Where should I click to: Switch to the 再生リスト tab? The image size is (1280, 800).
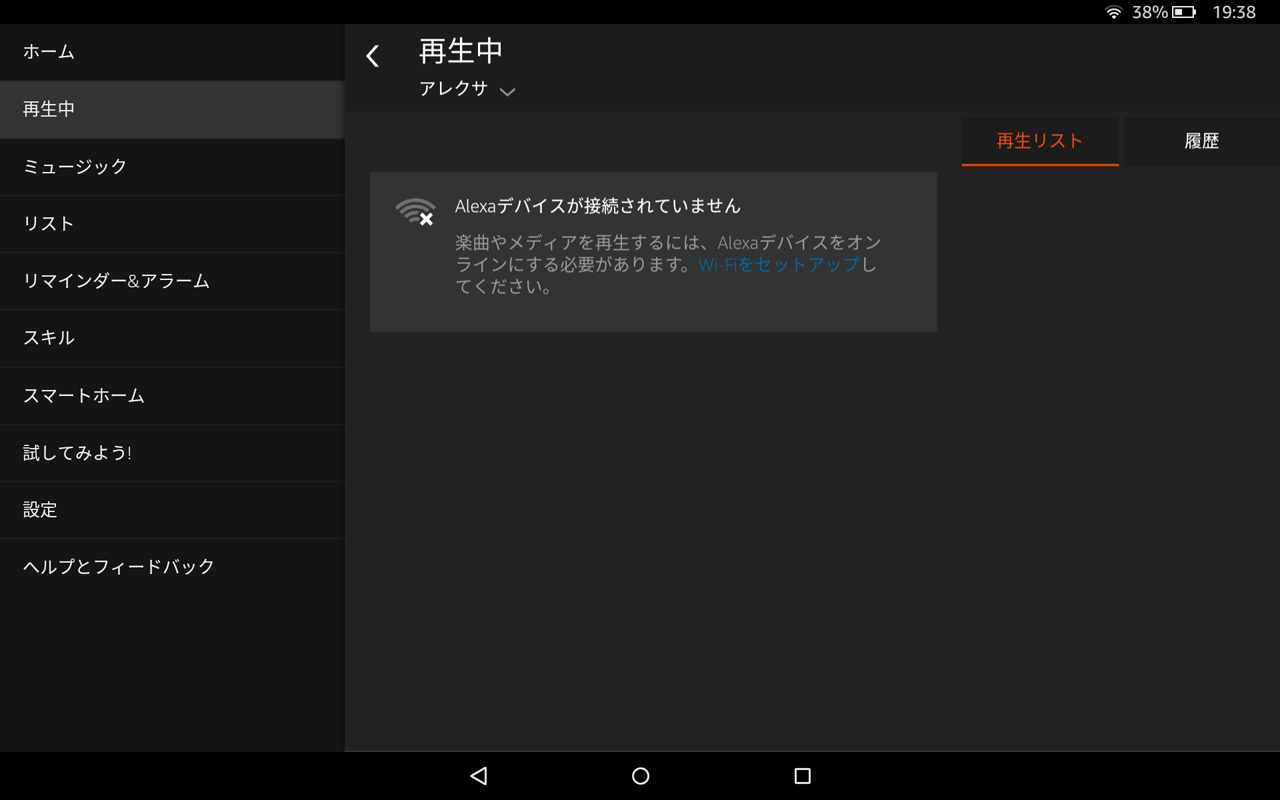tap(1040, 141)
